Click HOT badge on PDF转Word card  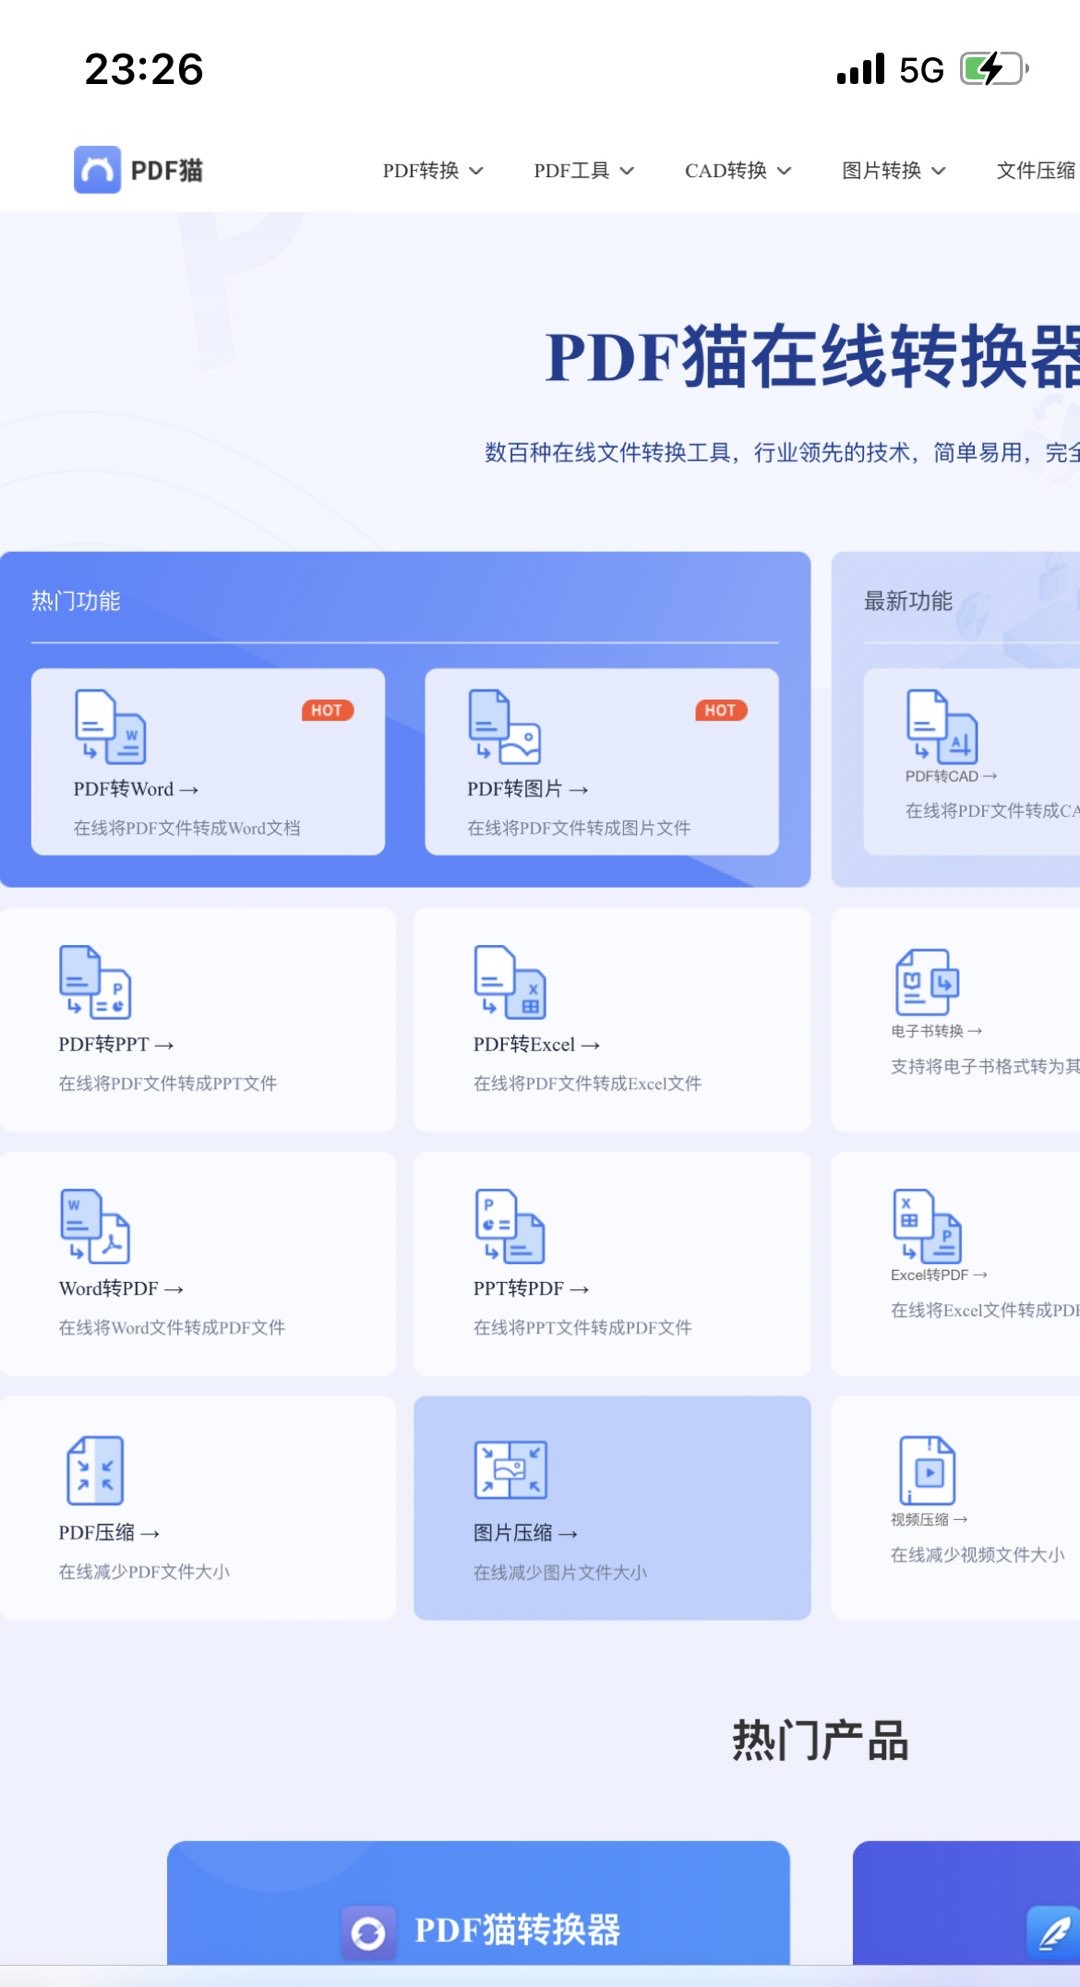tap(327, 710)
